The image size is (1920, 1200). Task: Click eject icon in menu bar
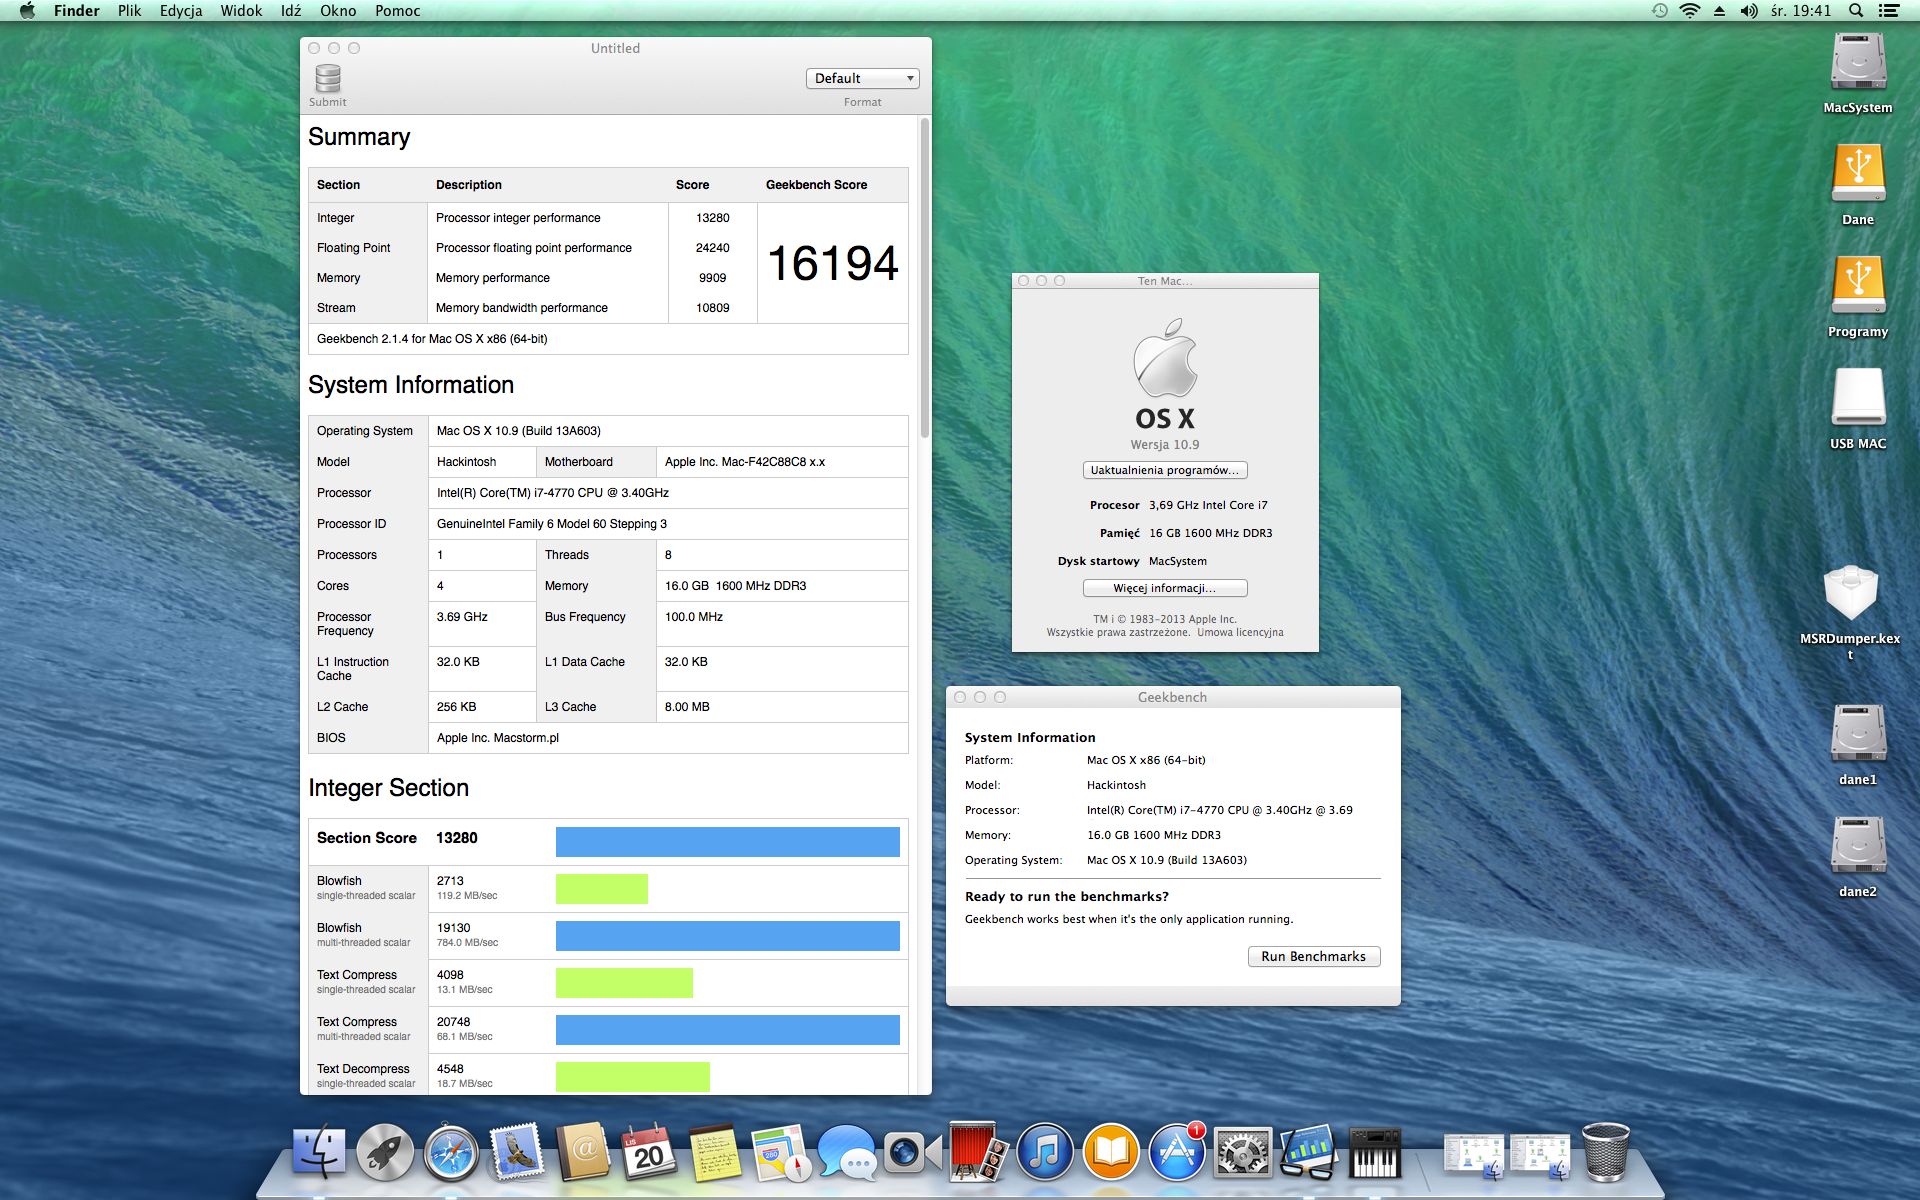[1720, 11]
